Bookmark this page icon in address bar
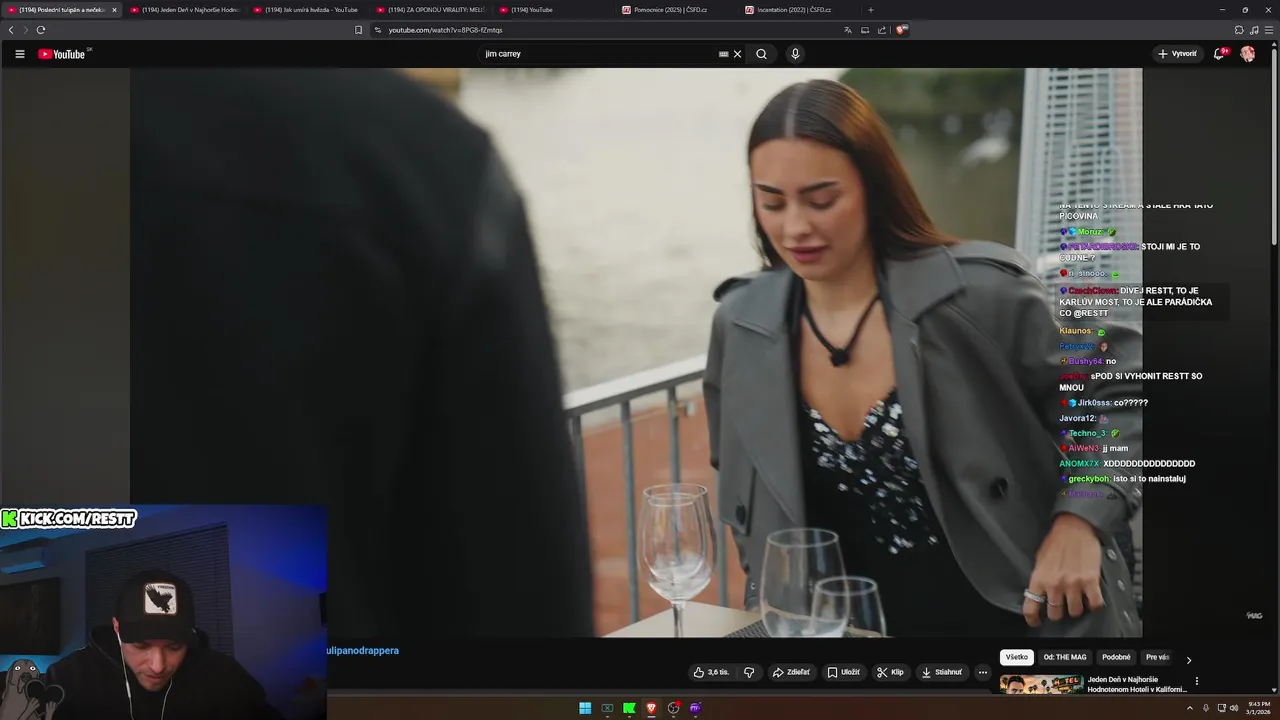Viewport: 1280px width, 720px height. pyautogui.click(x=359, y=30)
